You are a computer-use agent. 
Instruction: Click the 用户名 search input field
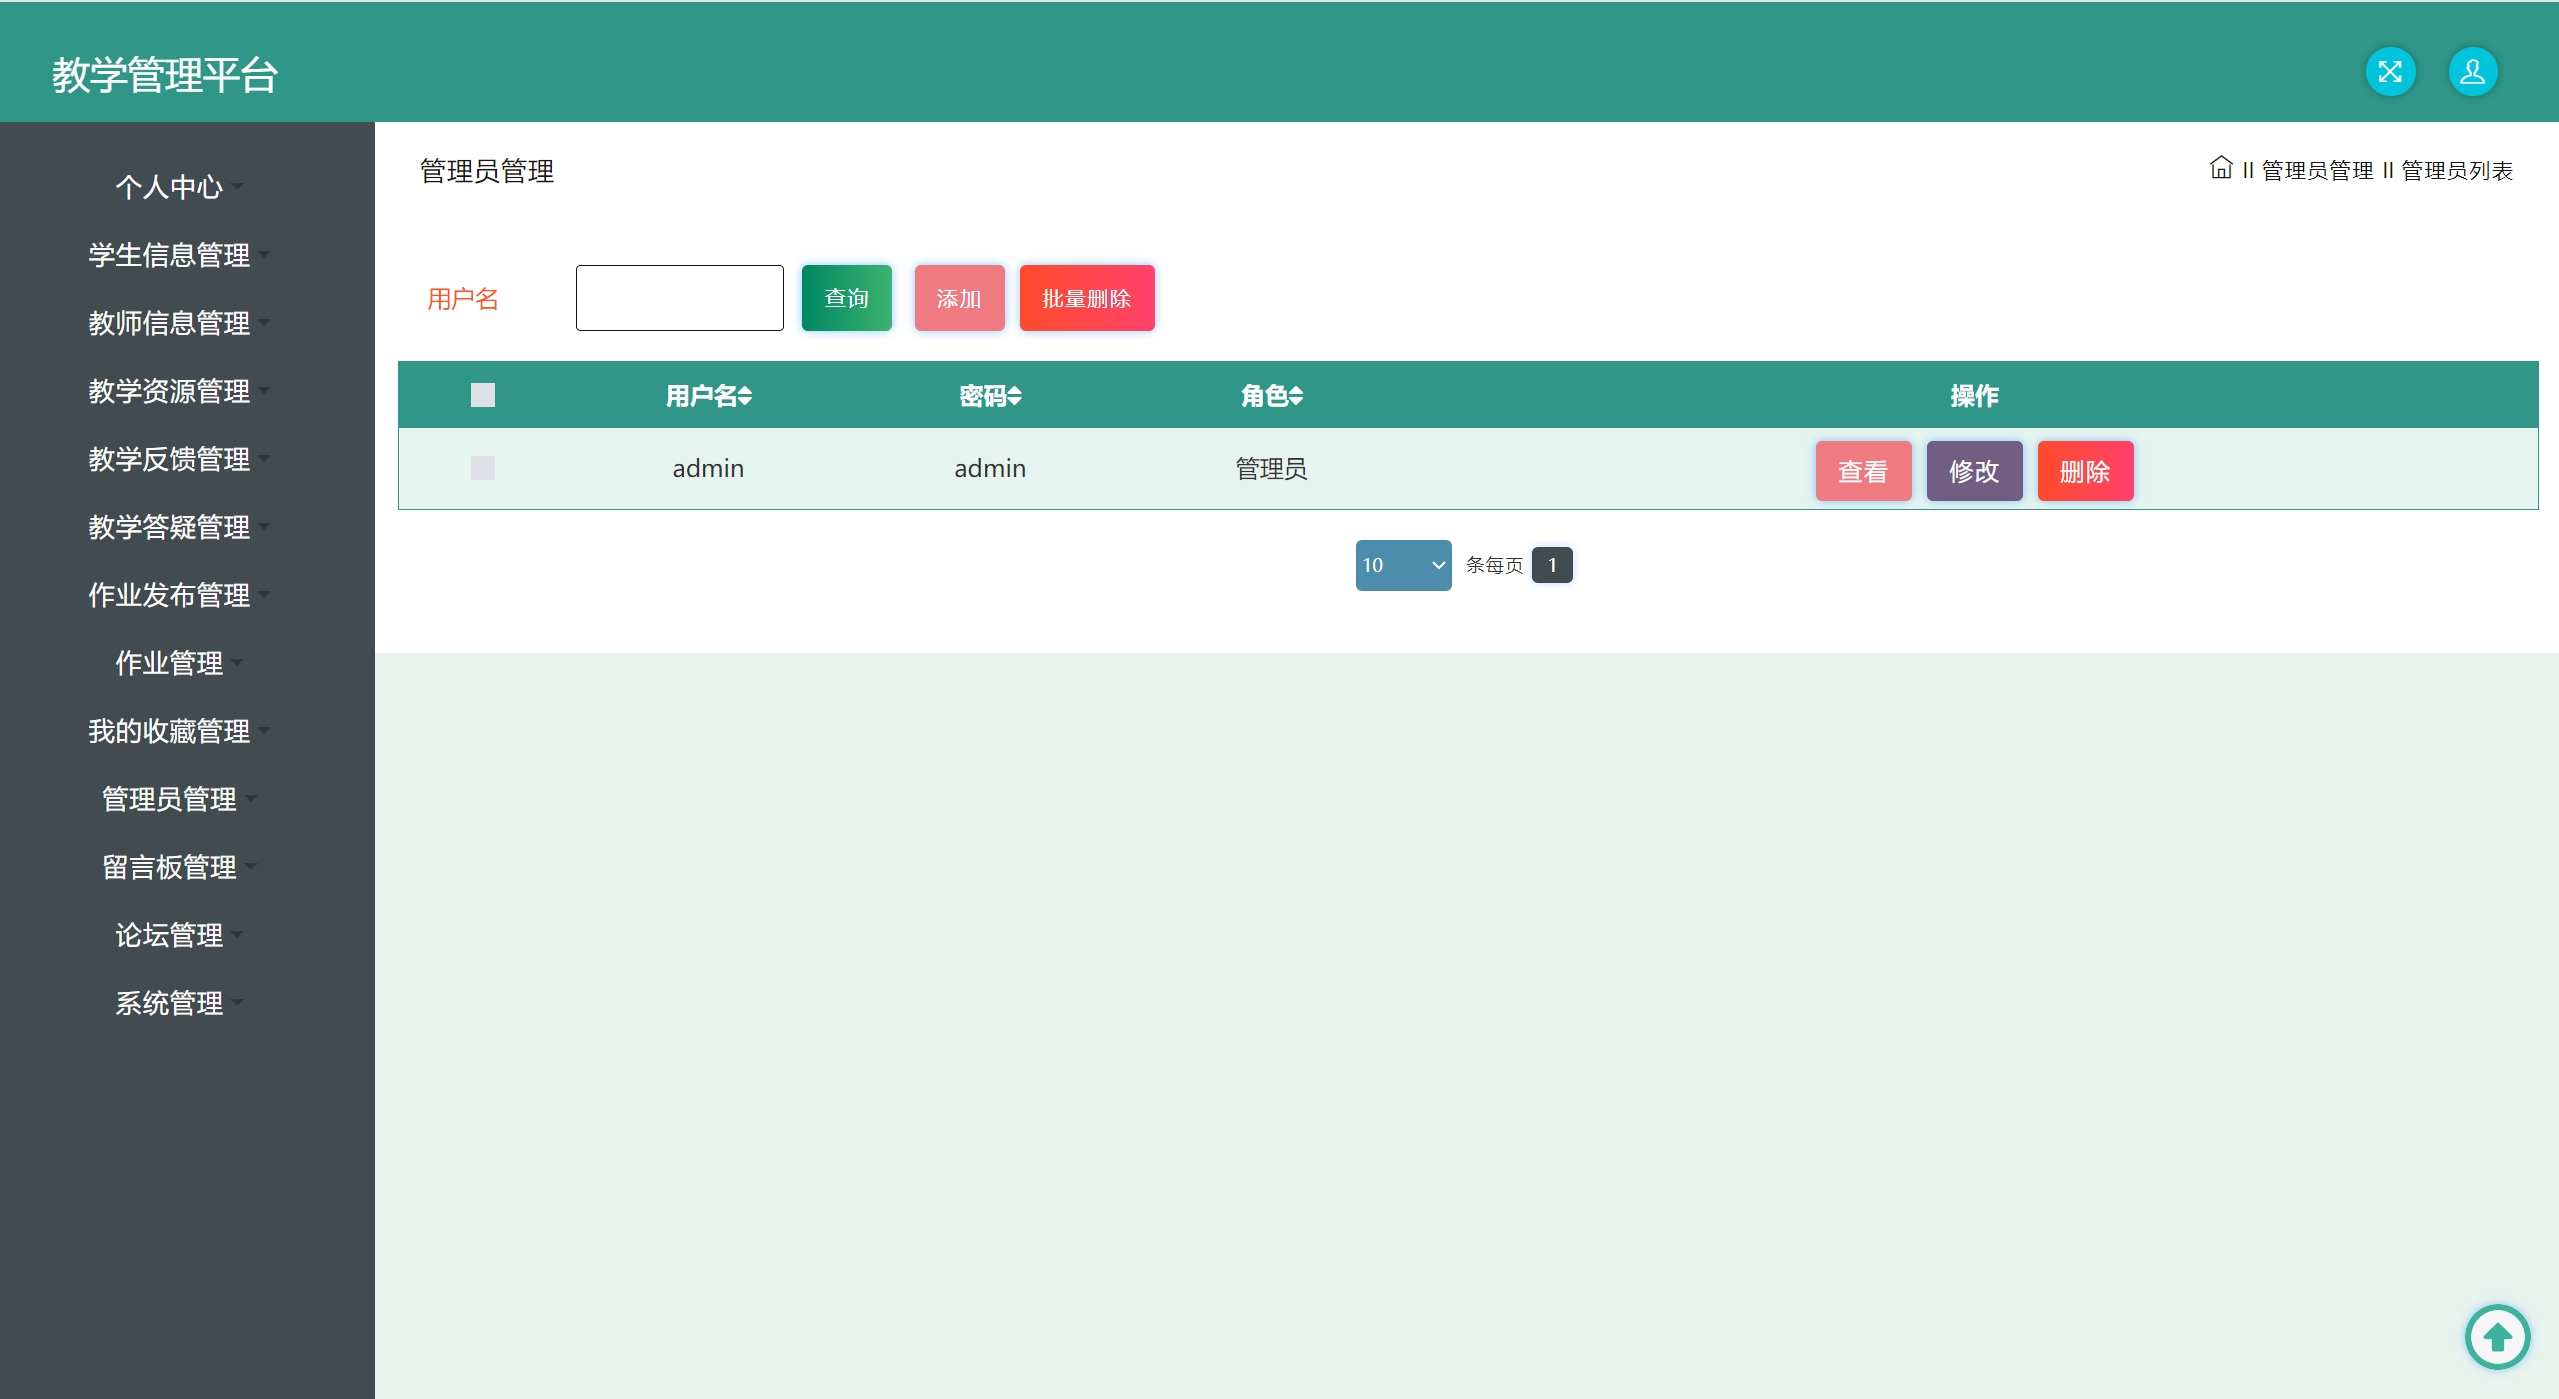679,298
